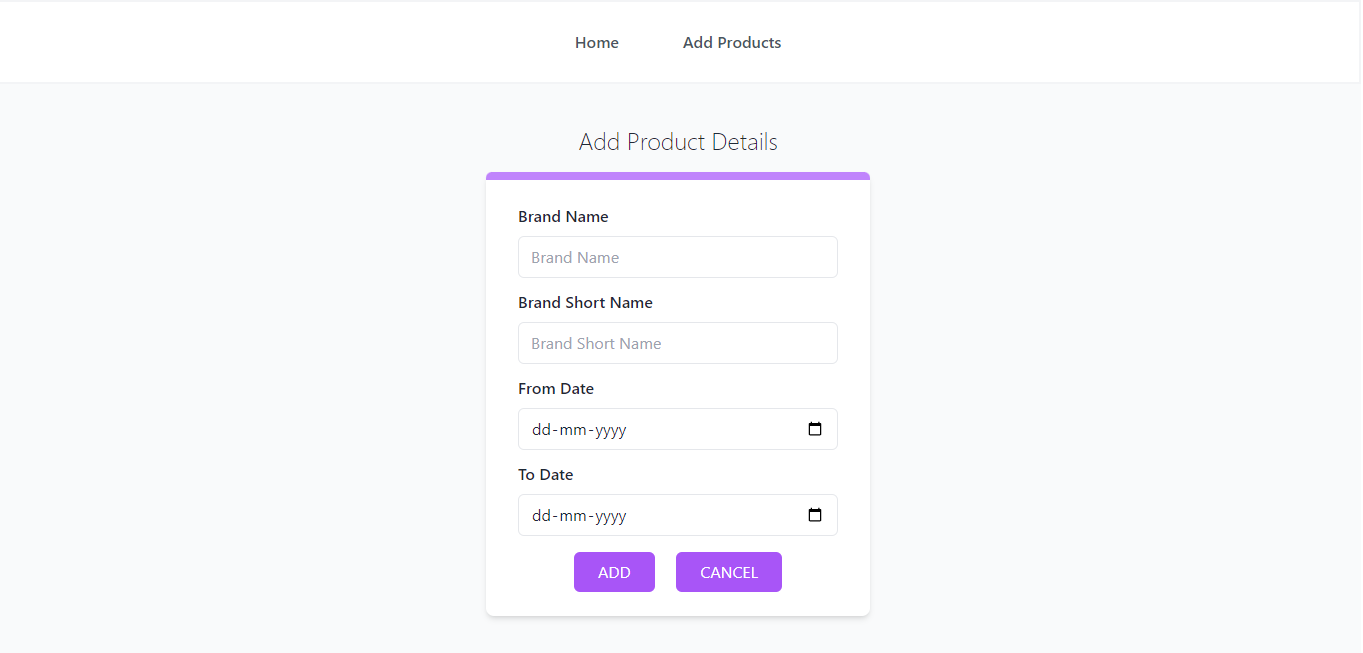The image size is (1363, 653).
Task: Navigate to the Home page
Action: [596, 42]
